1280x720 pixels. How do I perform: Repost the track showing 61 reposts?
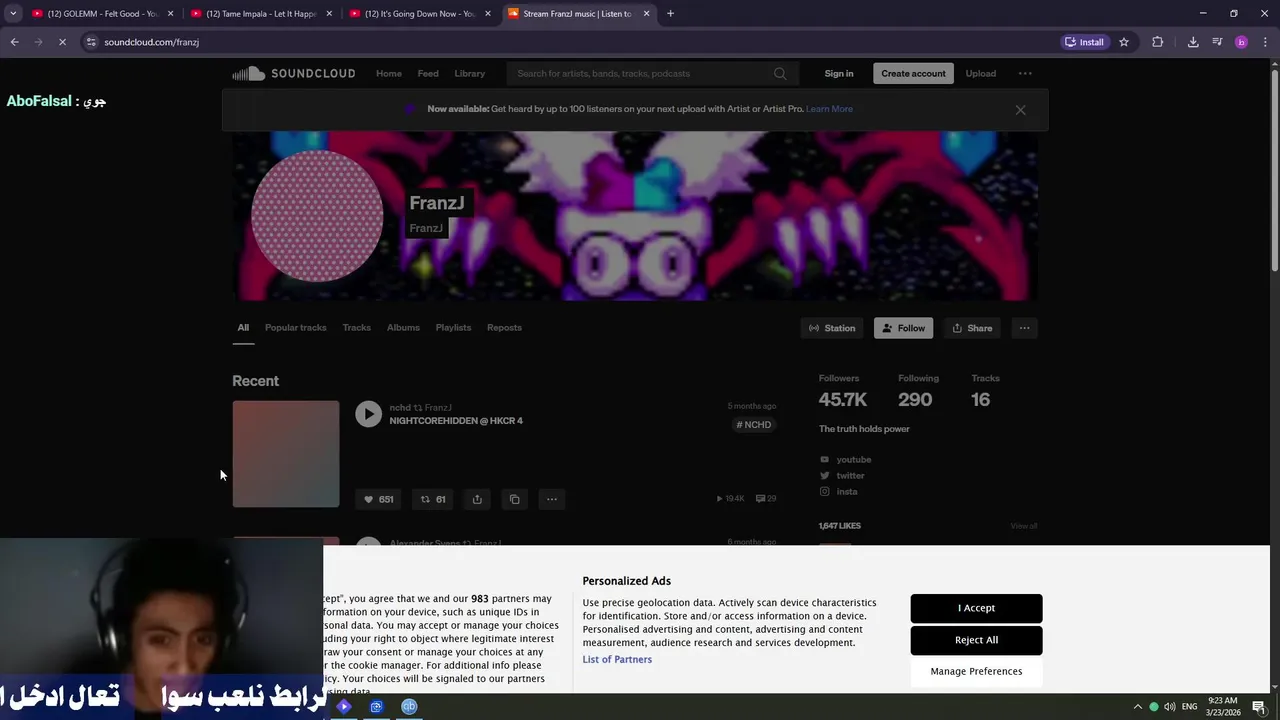pos(433,499)
